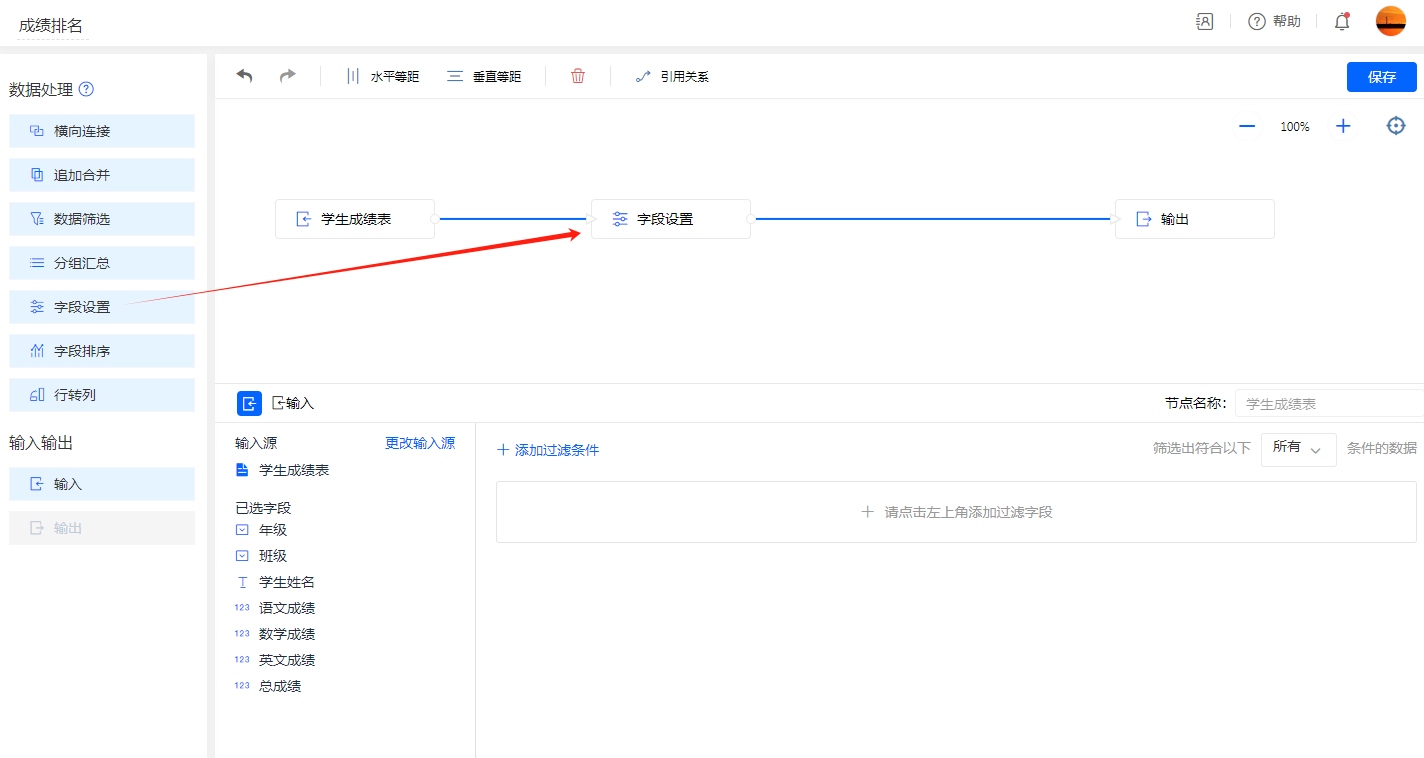Viewport: 1424px width, 758px height.
Task: Click the user avatar in top right
Action: [1390, 21]
